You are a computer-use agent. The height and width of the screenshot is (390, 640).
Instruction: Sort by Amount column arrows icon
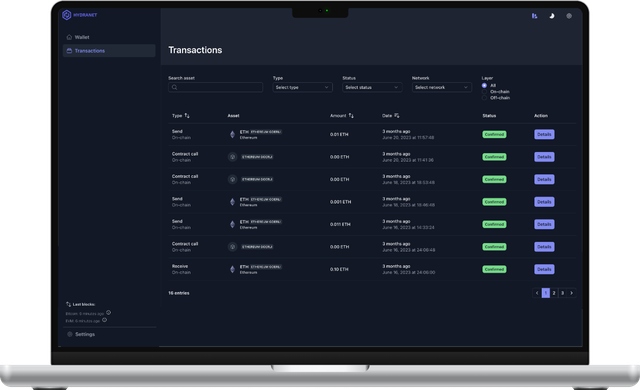click(x=351, y=115)
